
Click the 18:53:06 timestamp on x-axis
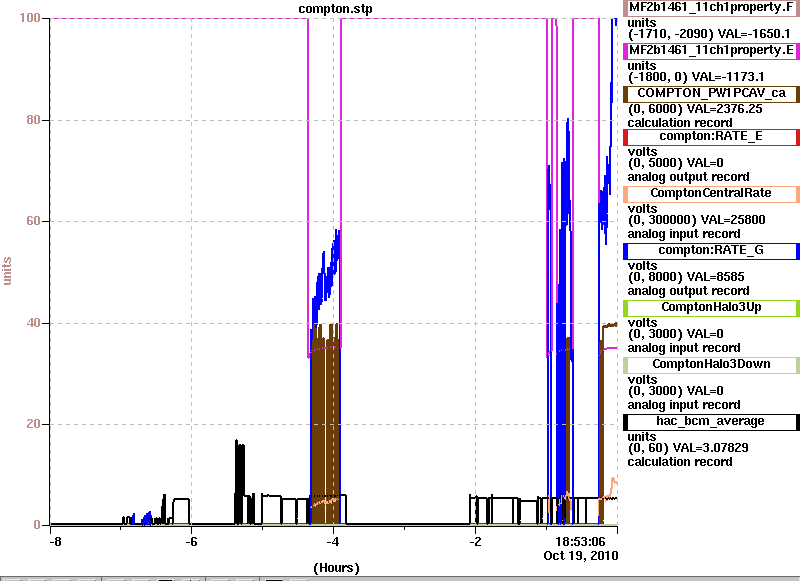[x=580, y=542]
